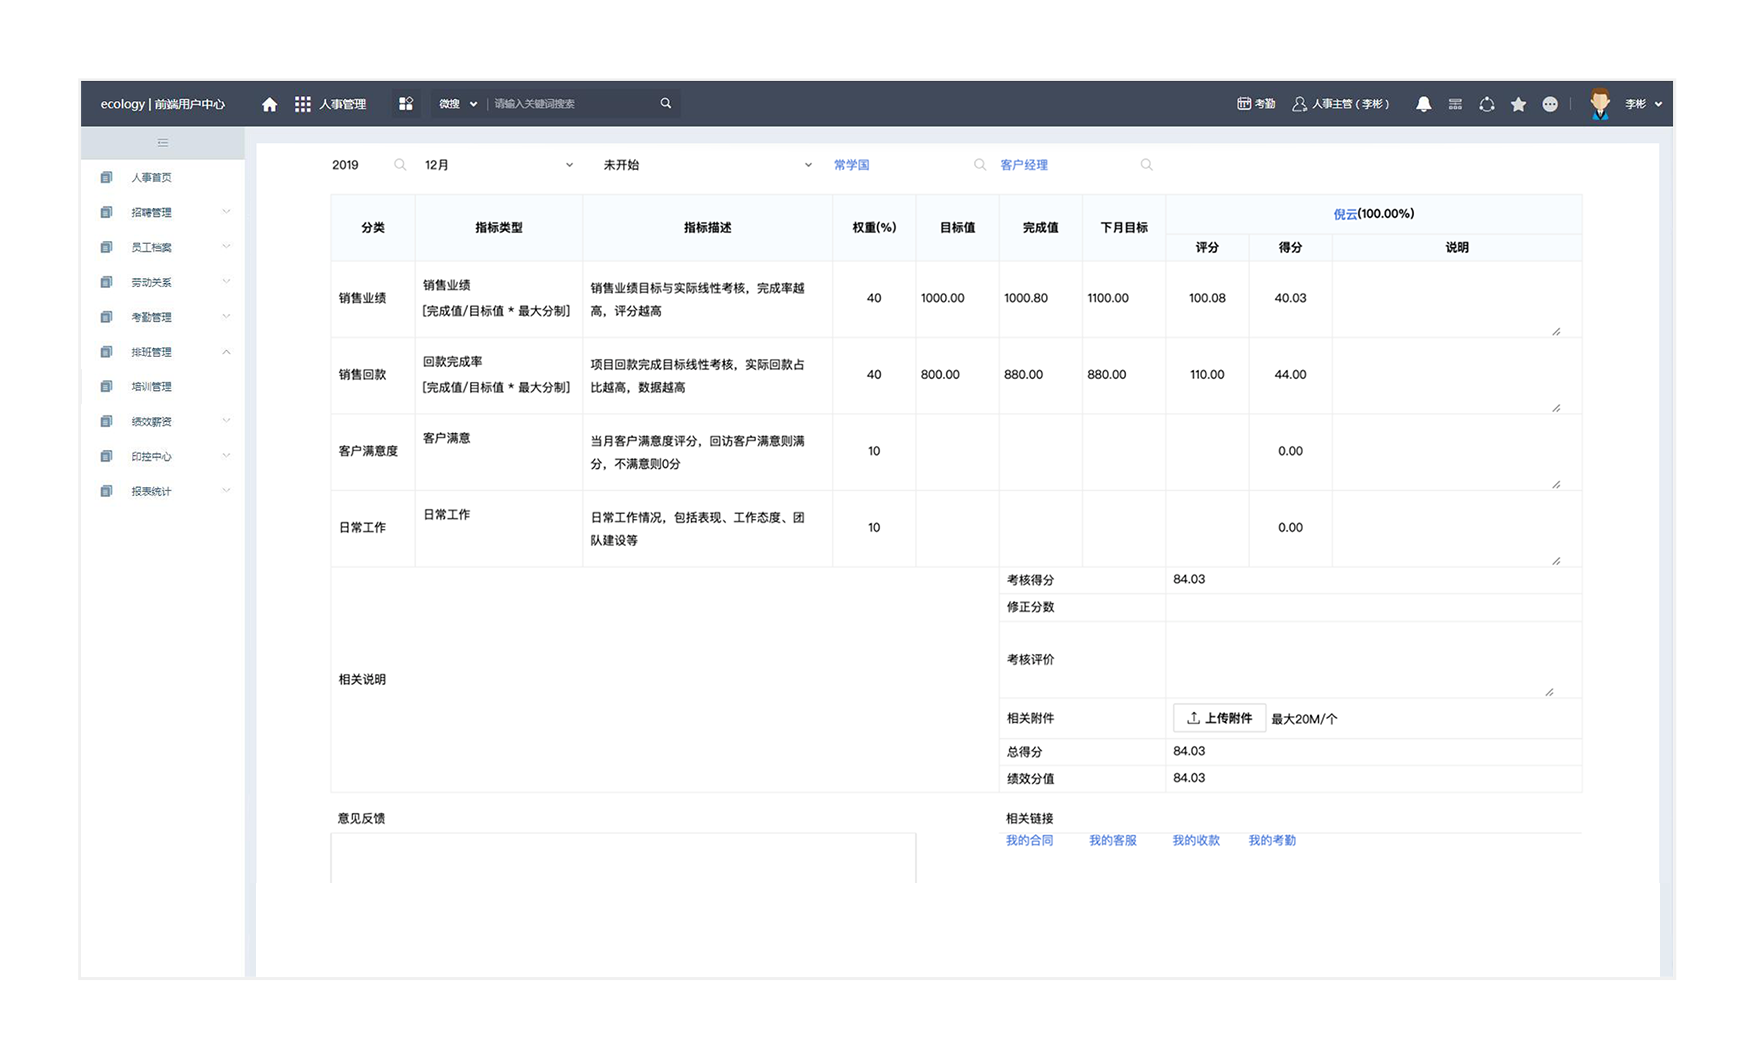Click the 常学国 employee link
Screen dimensions: 1754x1058
click(x=852, y=165)
